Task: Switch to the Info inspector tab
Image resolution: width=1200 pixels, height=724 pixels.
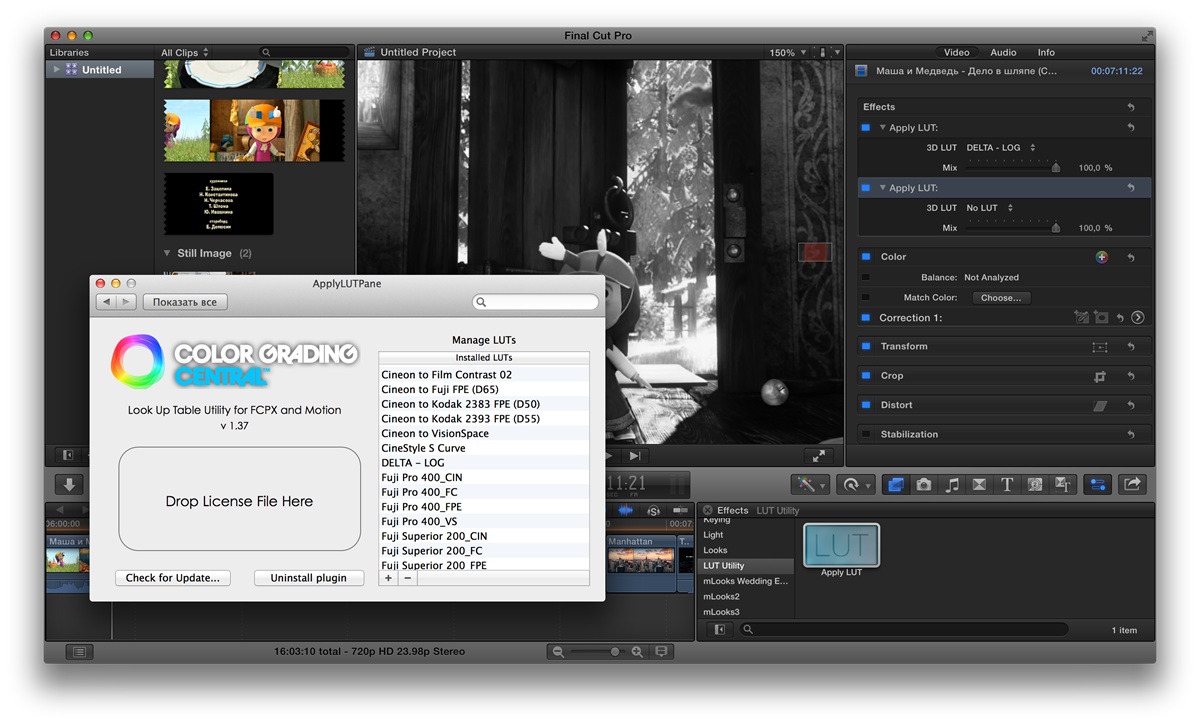Action: pos(1046,52)
